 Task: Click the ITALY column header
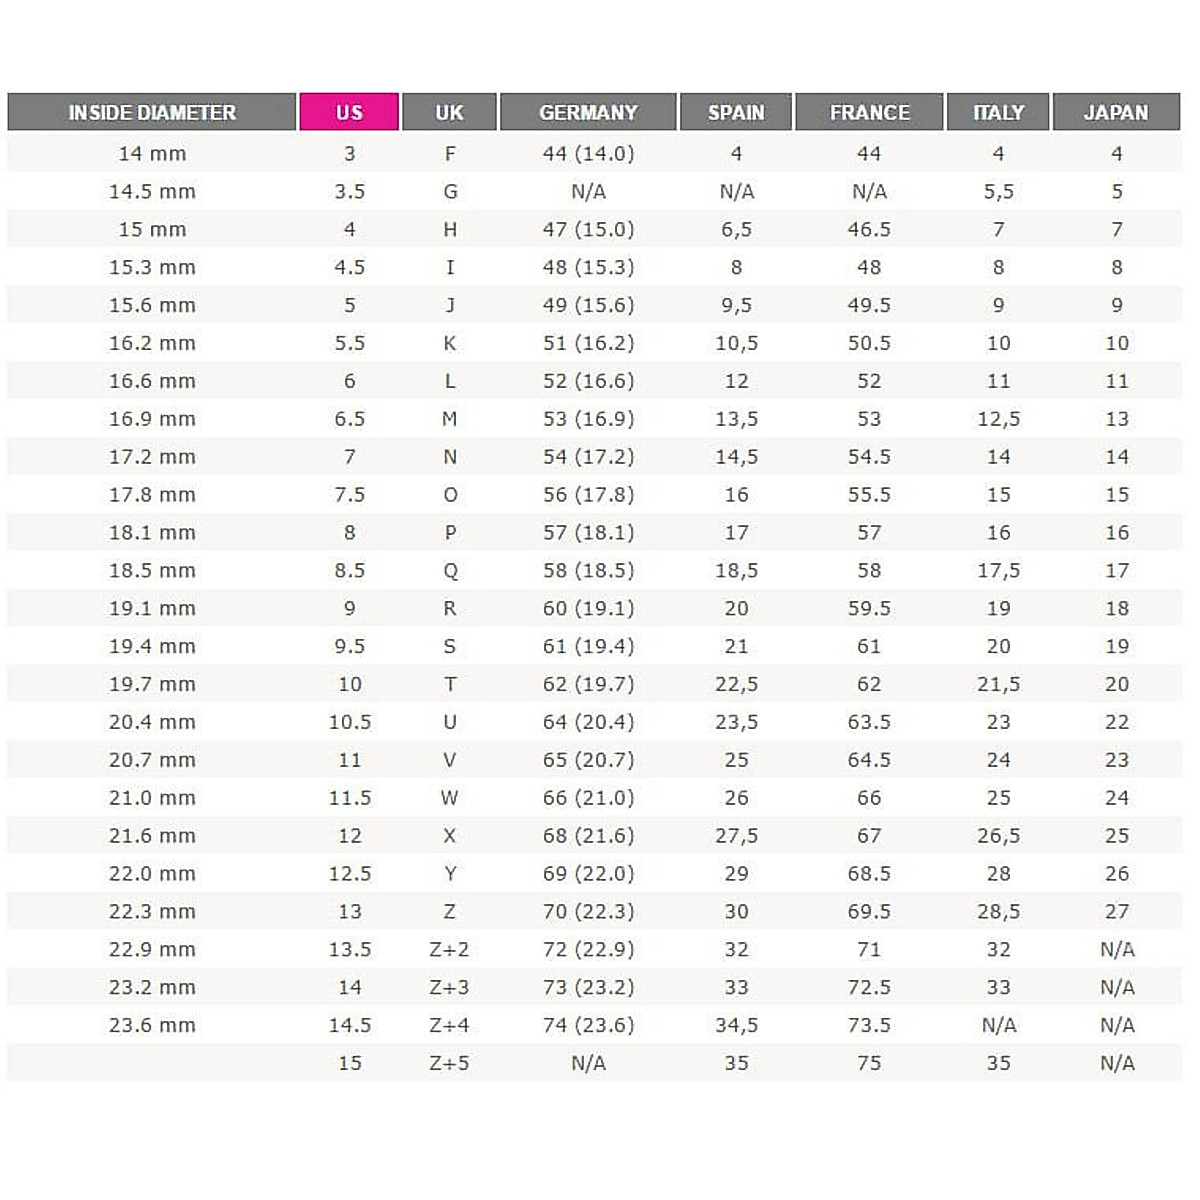998,112
